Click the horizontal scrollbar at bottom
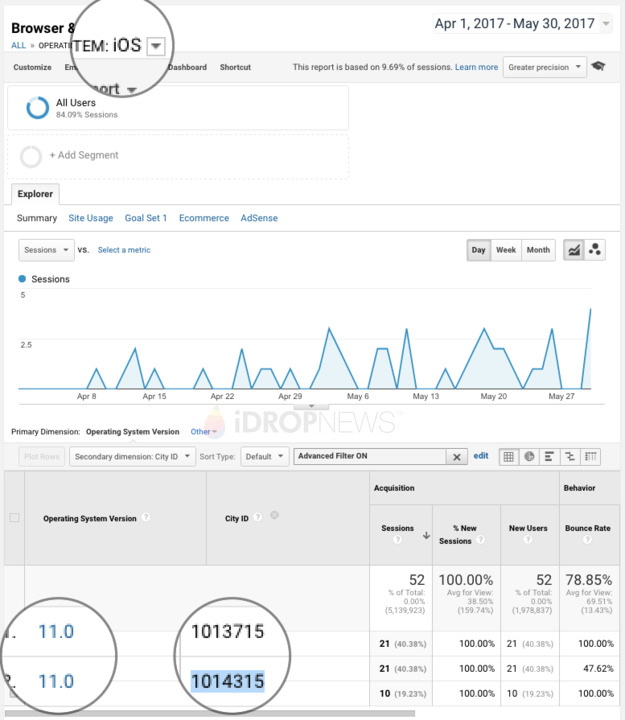The width and height of the screenshot is (625, 720). pyautogui.click(x=210, y=714)
